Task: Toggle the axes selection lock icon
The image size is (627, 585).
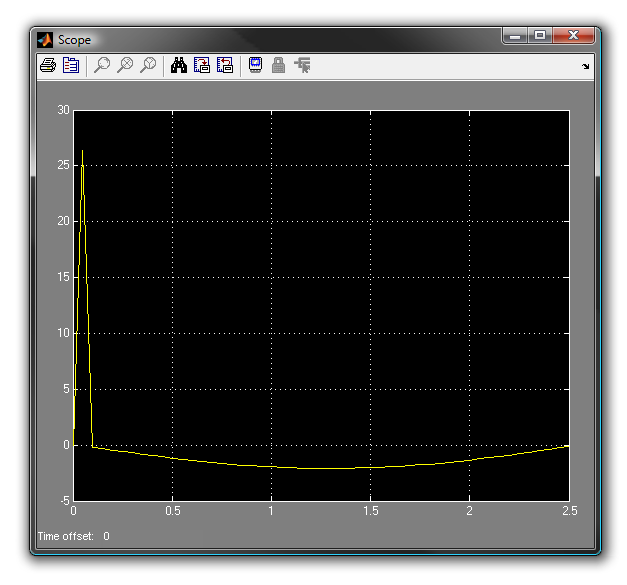Action: coord(279,66)
